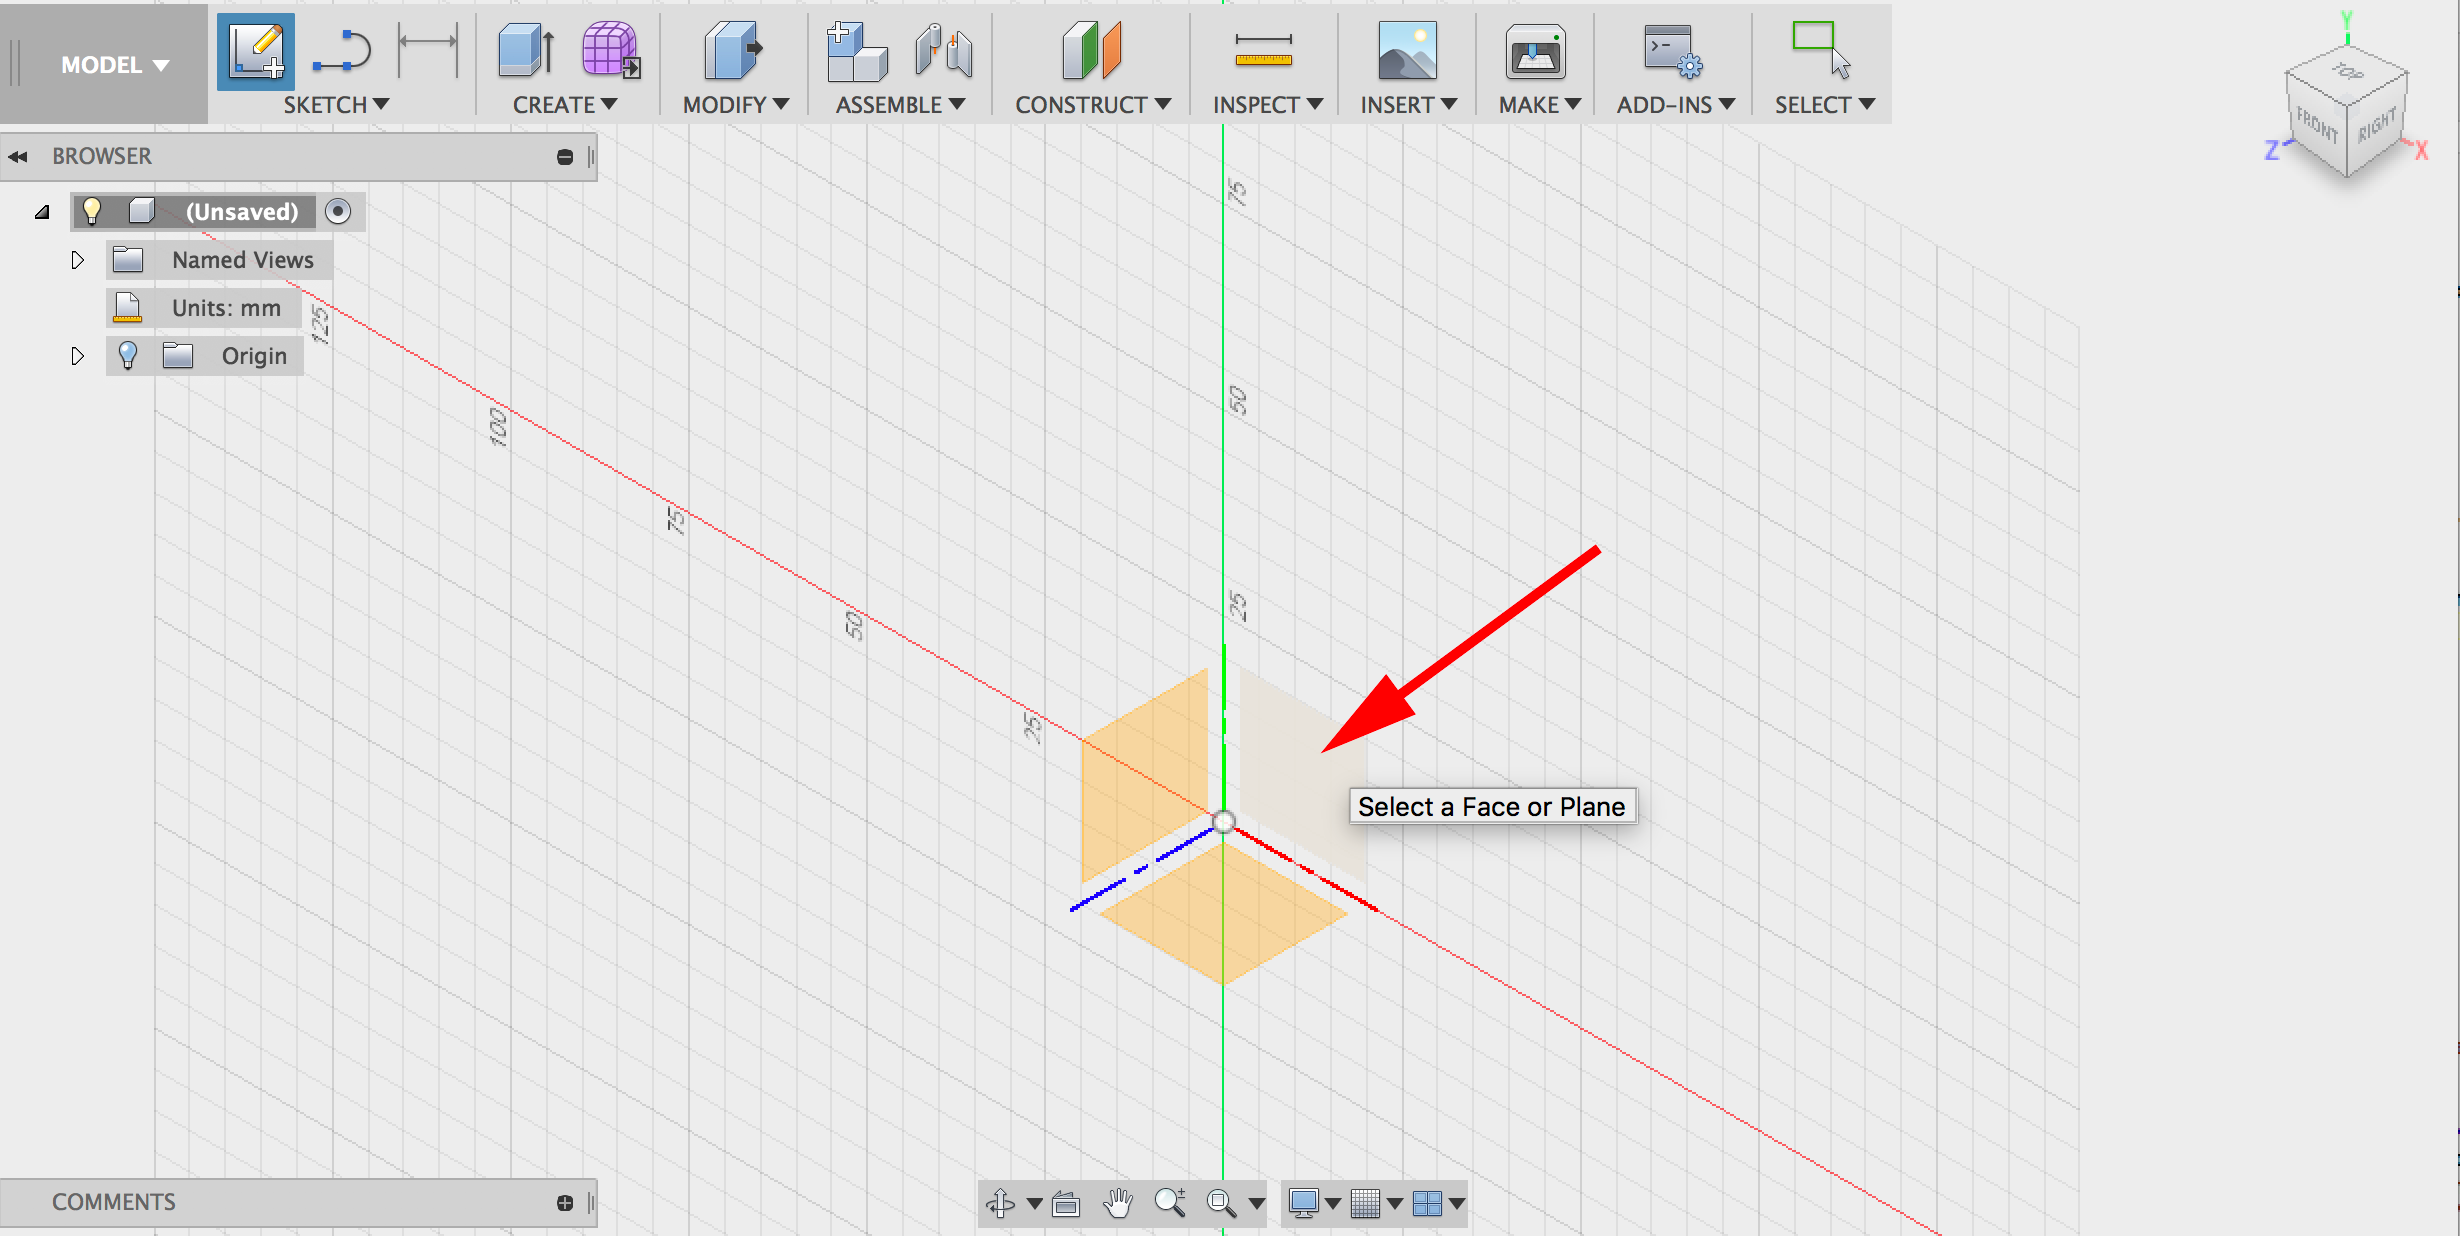This screenshot has height=1236, width=2460.
Task: Click the (Unsaved) document name
Action: pos(242,212)
